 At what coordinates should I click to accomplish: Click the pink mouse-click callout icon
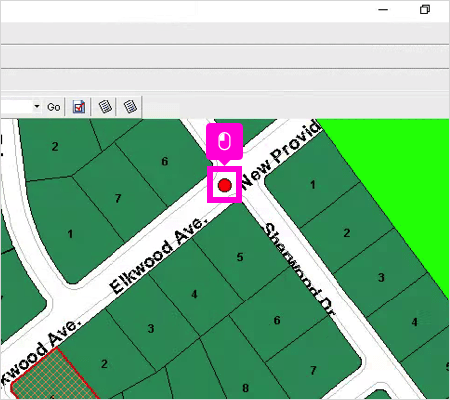224,141
